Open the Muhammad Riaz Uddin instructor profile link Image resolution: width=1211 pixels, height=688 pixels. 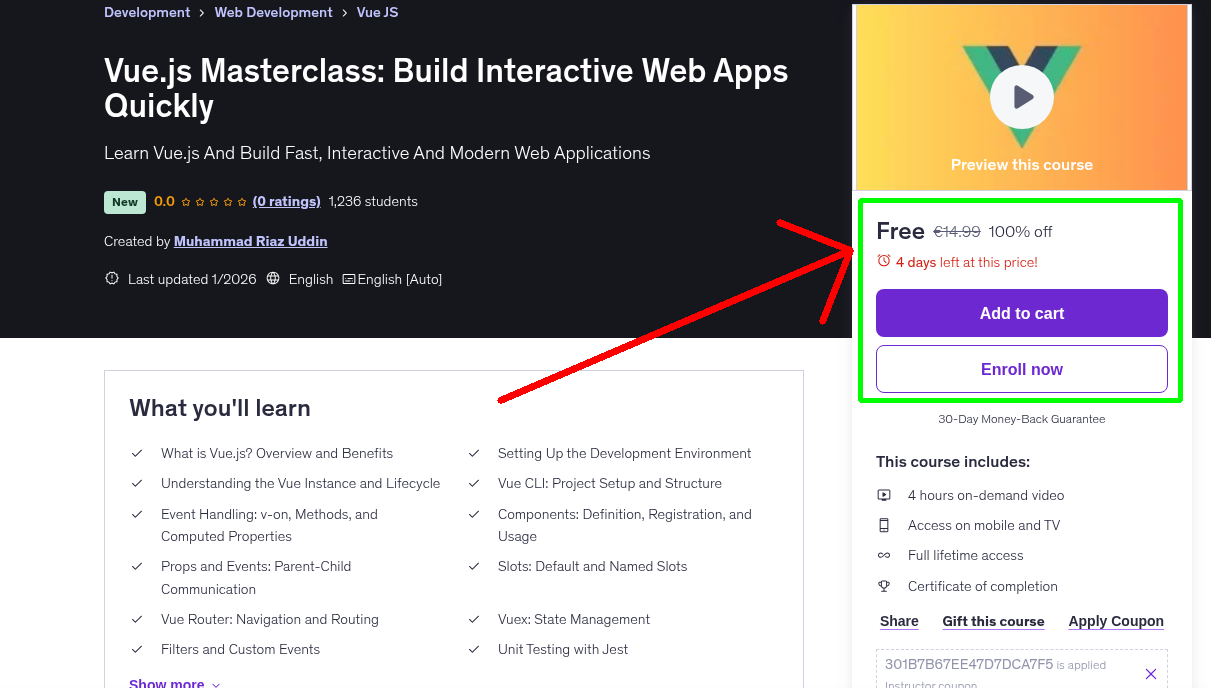(250, 241)
